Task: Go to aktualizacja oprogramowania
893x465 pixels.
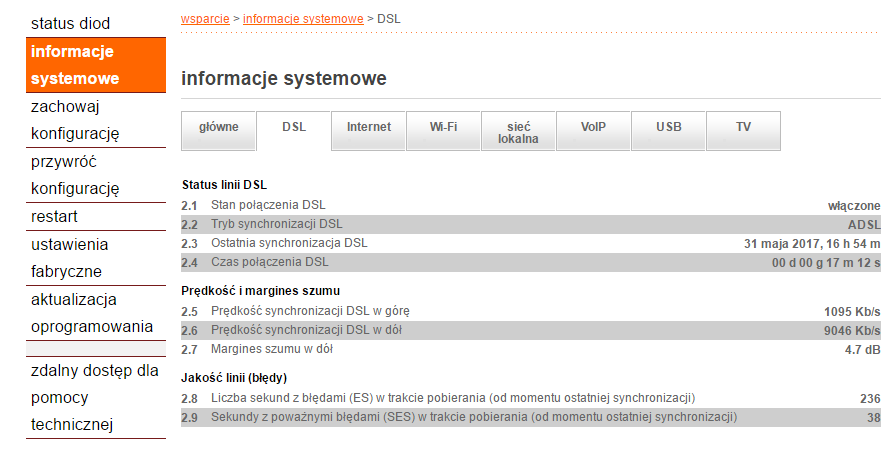Action: pos(91,312)
